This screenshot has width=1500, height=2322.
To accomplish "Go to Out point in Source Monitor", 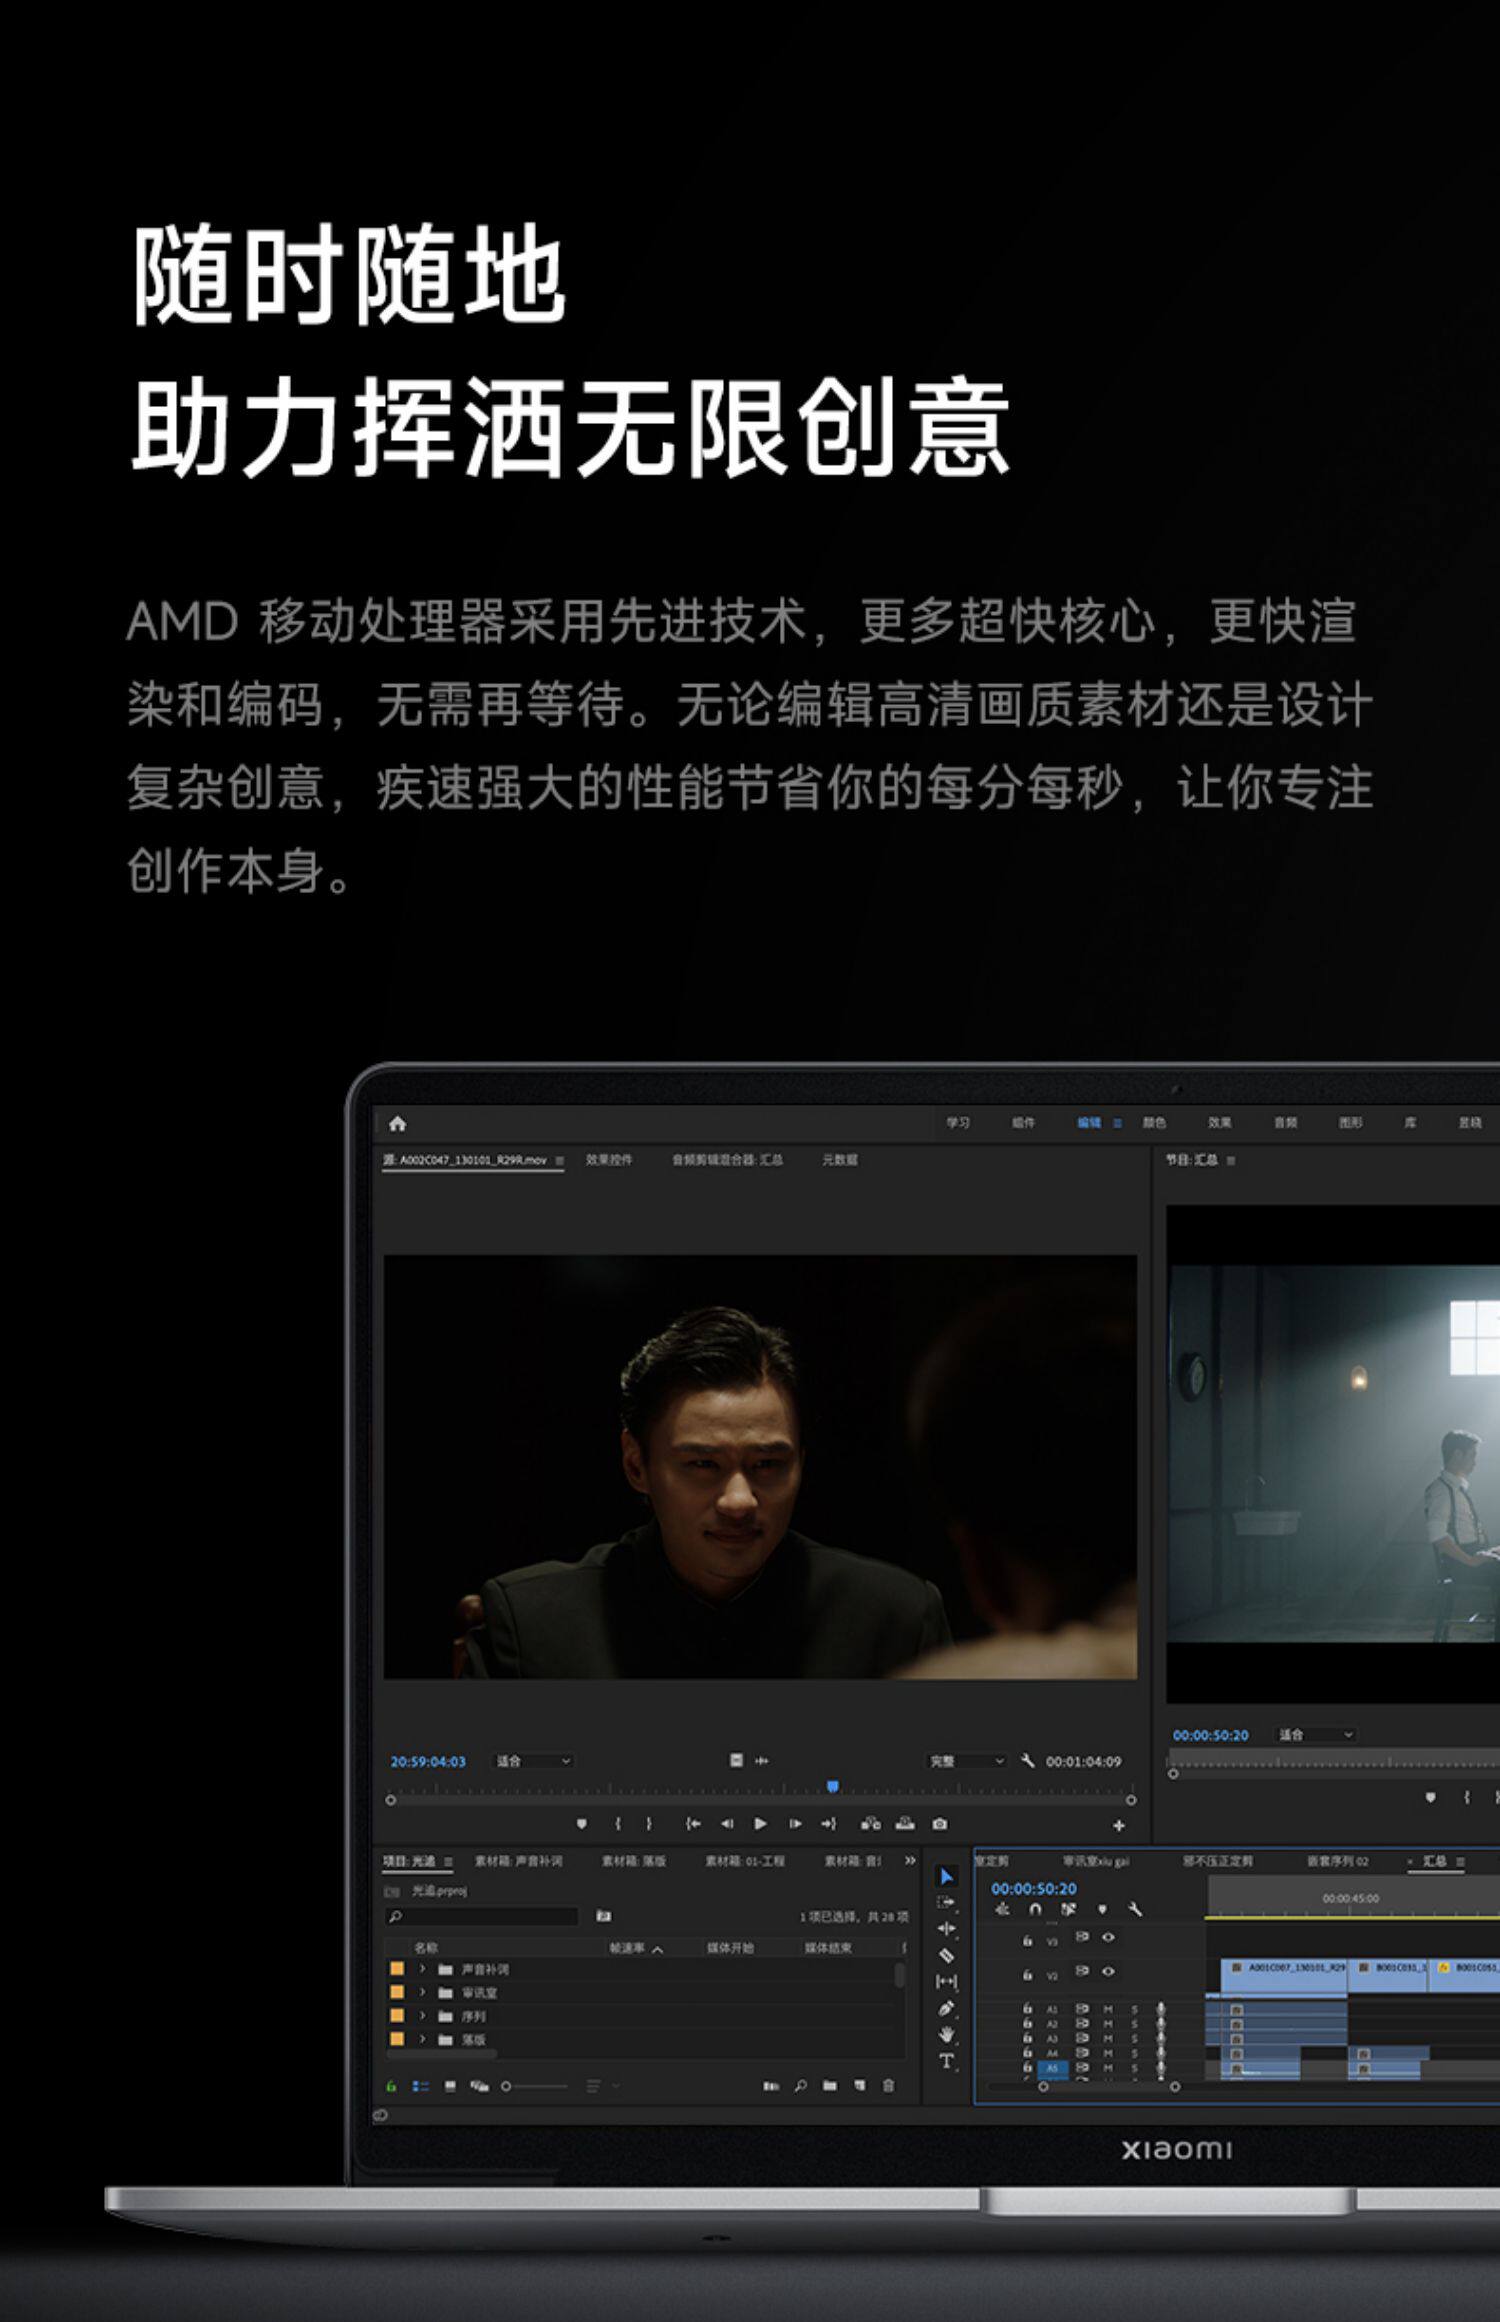I will (x=828, y=1824).
